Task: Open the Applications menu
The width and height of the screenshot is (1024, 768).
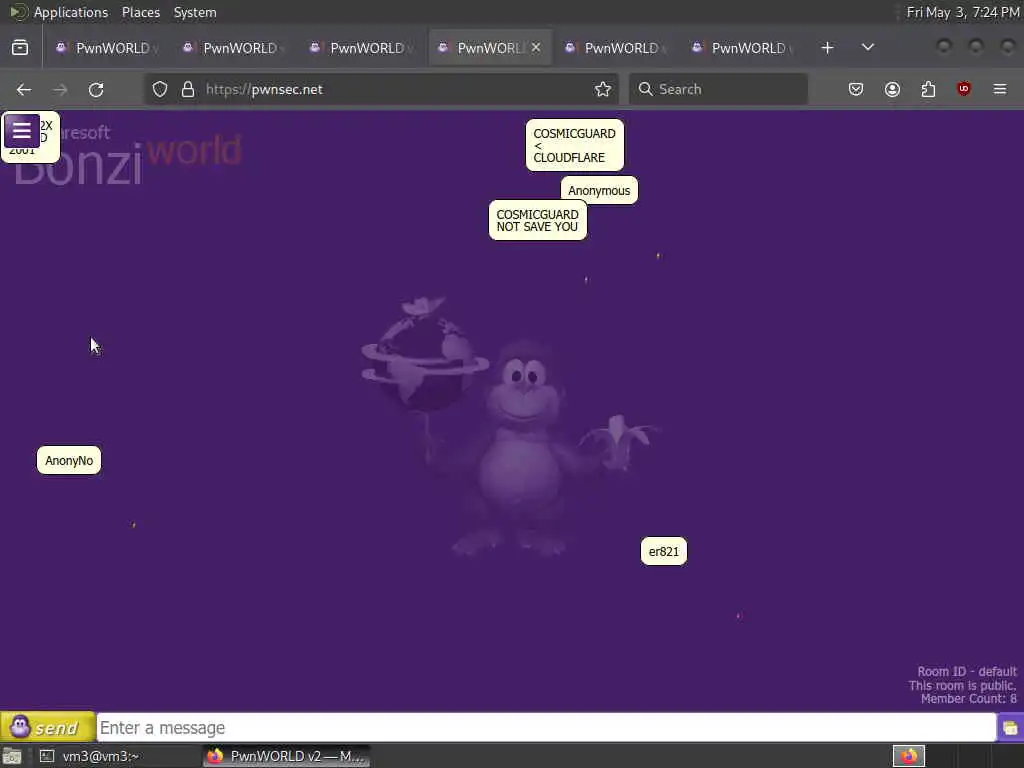Action: (71, 12)
